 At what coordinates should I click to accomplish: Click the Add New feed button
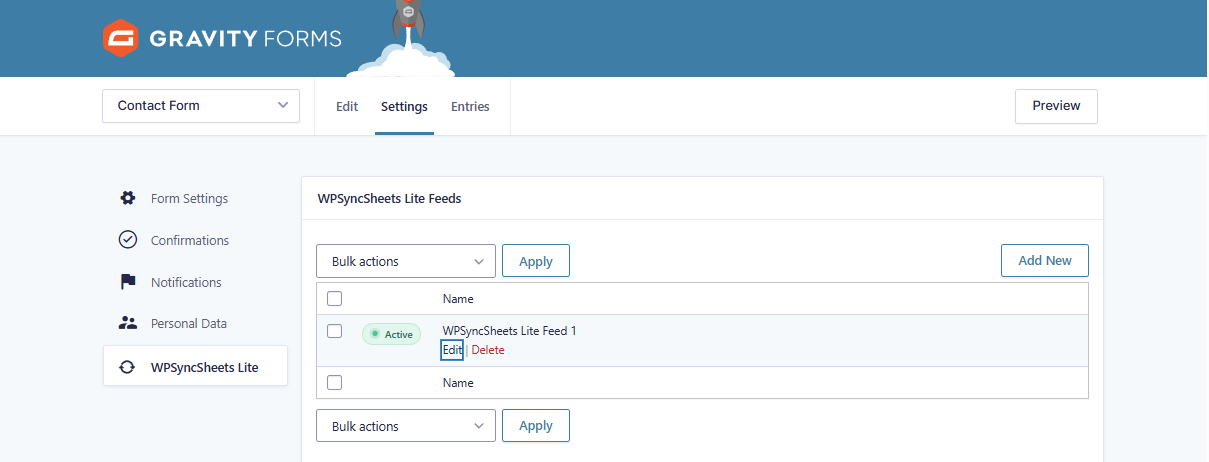tap(1044, 261)
